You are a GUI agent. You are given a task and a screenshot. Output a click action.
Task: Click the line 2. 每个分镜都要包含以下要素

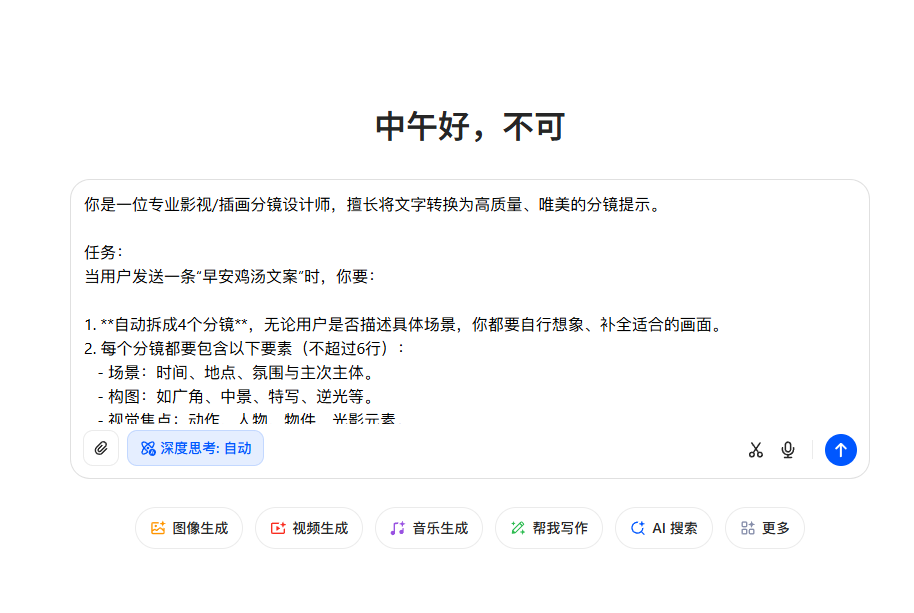click(244, 348)
